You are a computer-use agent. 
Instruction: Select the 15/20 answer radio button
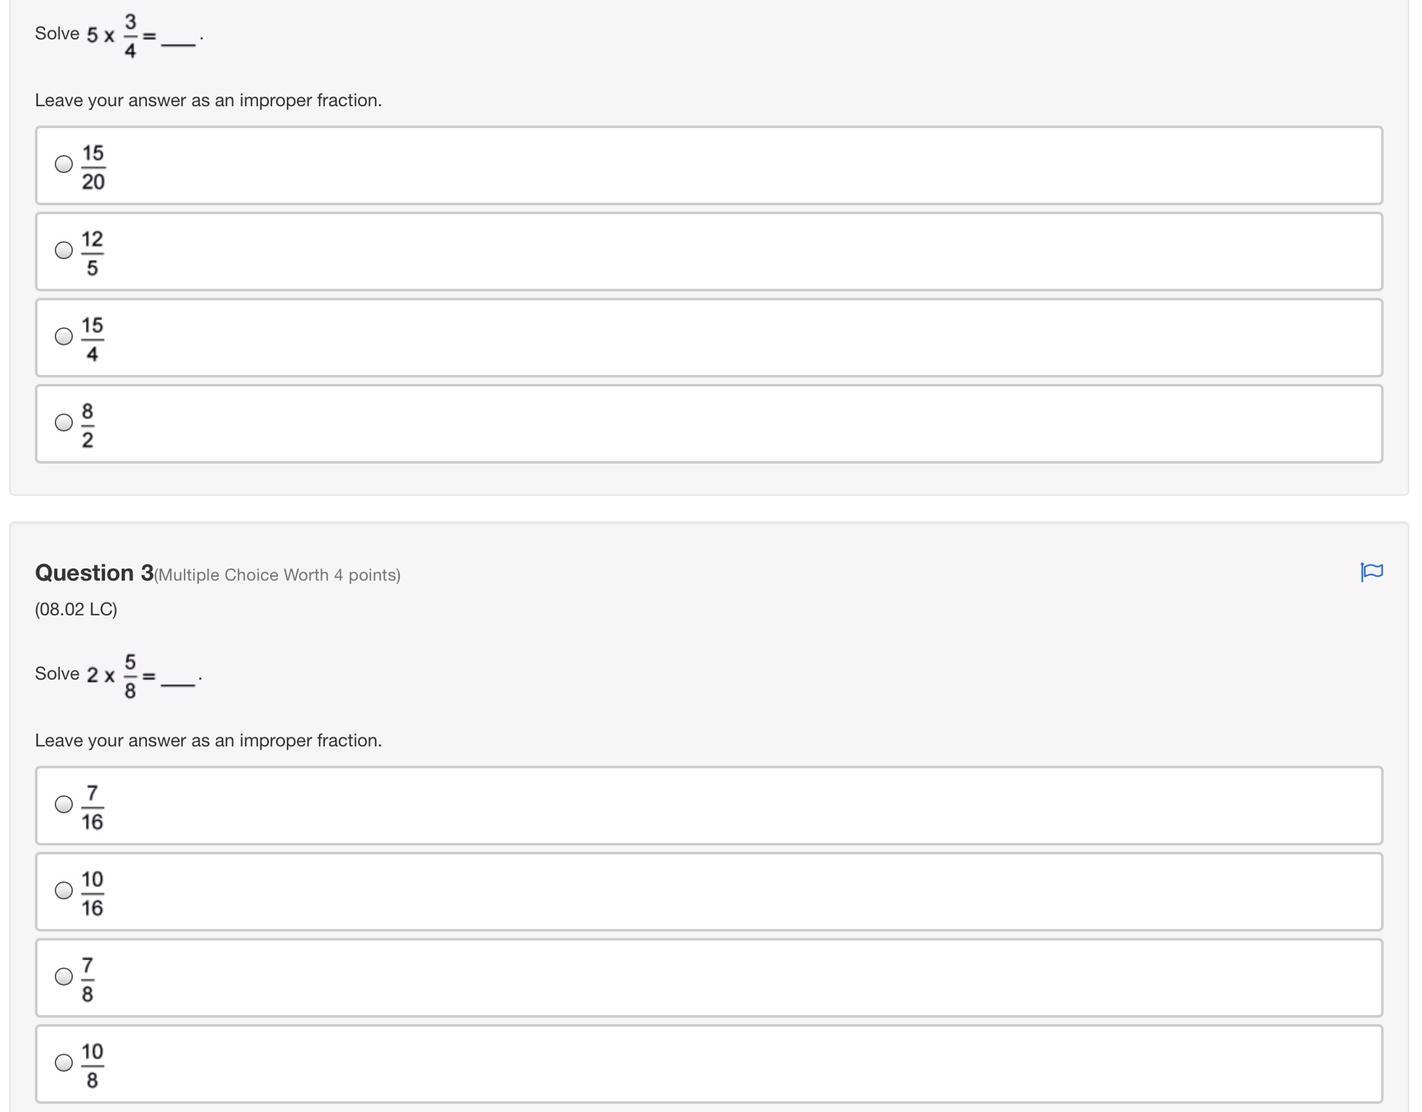[x=64, y=164]
